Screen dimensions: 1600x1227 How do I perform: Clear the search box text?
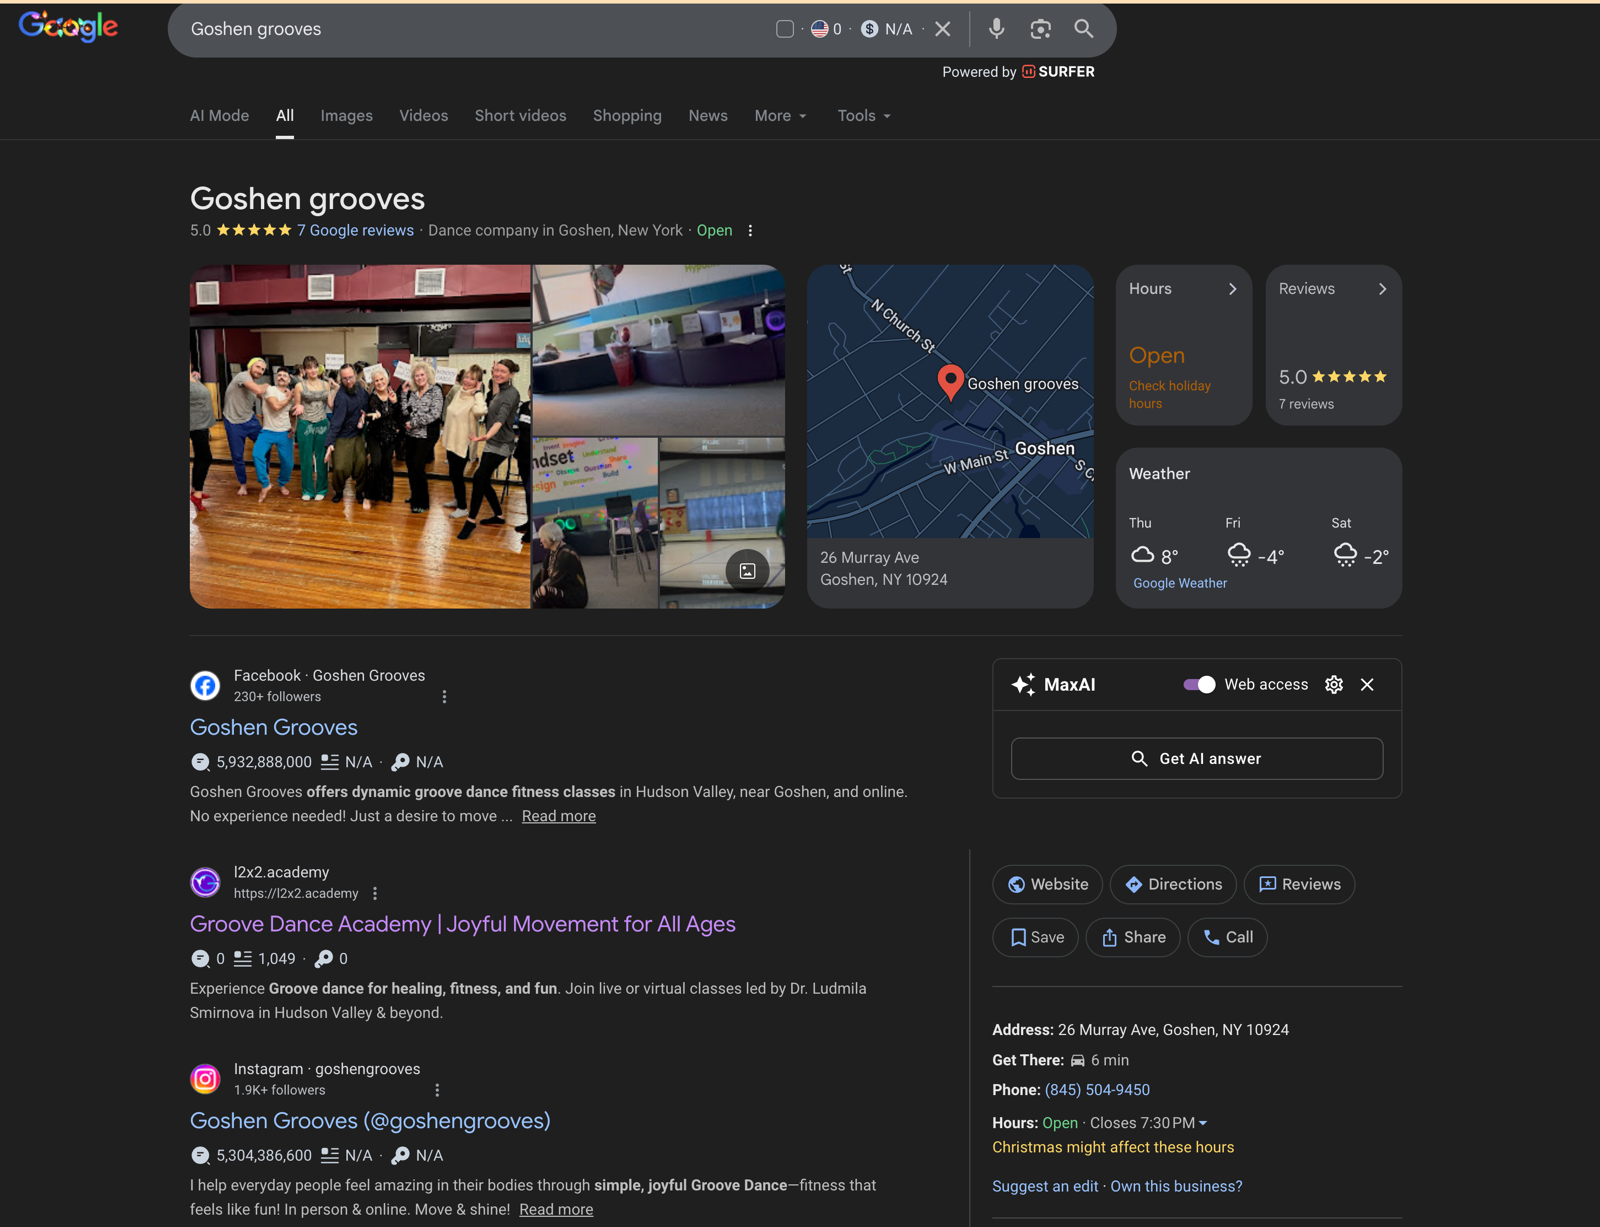[x=942, y=29]
